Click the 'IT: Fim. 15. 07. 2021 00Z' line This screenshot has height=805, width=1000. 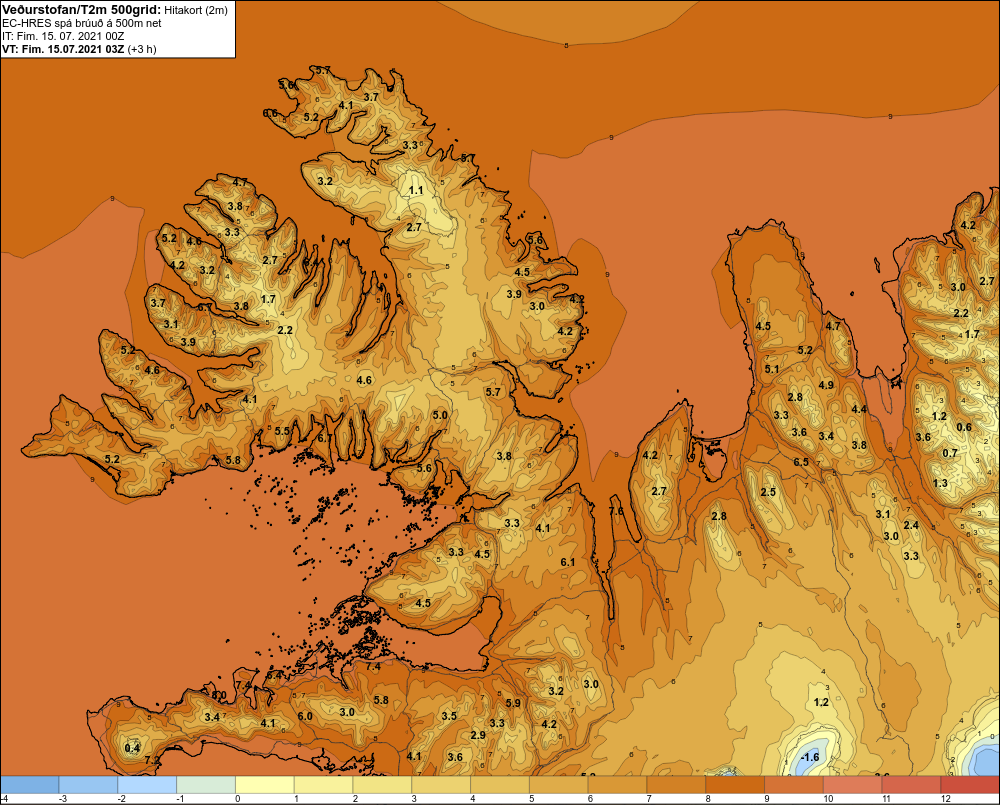tap(63, 36)
